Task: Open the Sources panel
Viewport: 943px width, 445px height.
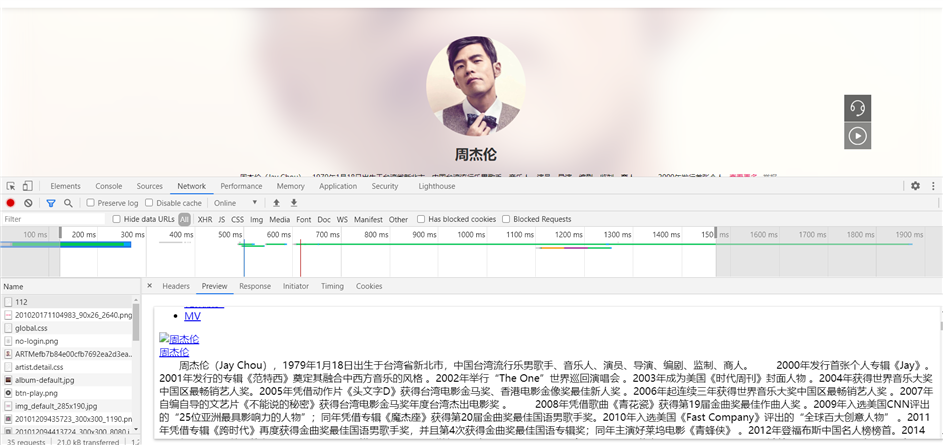Action: (150, 186)
